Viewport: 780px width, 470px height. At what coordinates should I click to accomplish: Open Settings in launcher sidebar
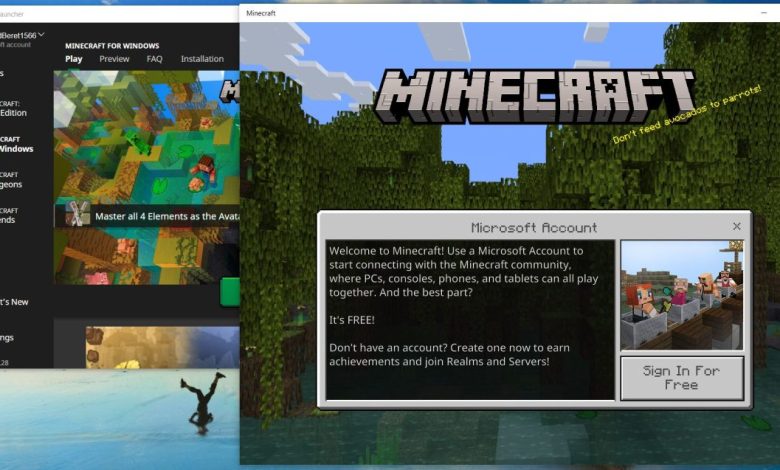tap(7, 338)
